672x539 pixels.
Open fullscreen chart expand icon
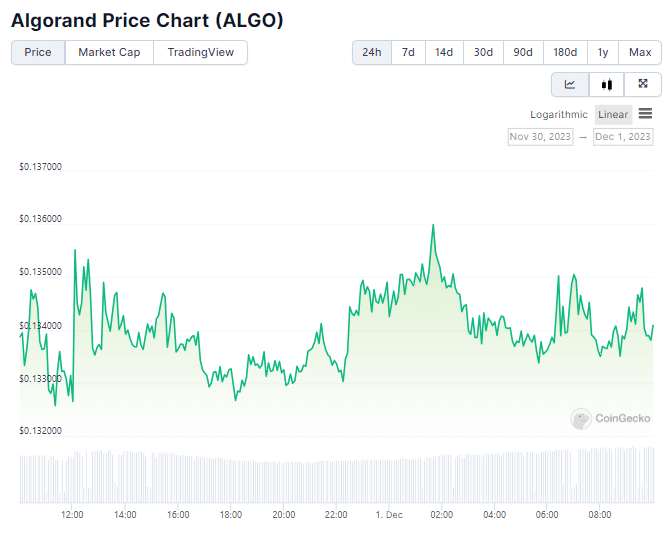tap(643, 84)
